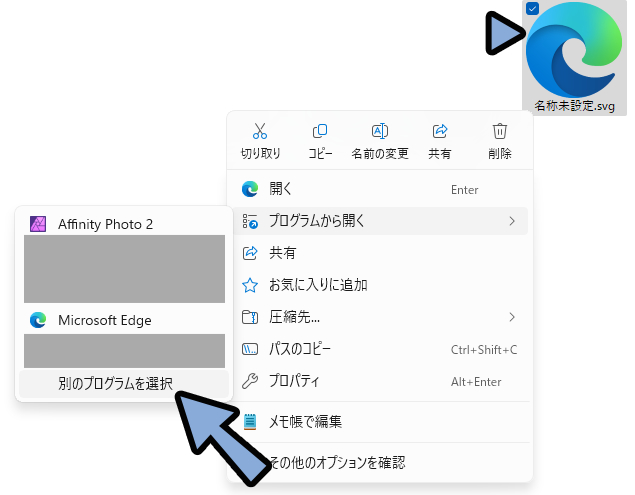Click the wrench icon beside プロパティ
The image size is (635, 495).
[x=250, y=381]
